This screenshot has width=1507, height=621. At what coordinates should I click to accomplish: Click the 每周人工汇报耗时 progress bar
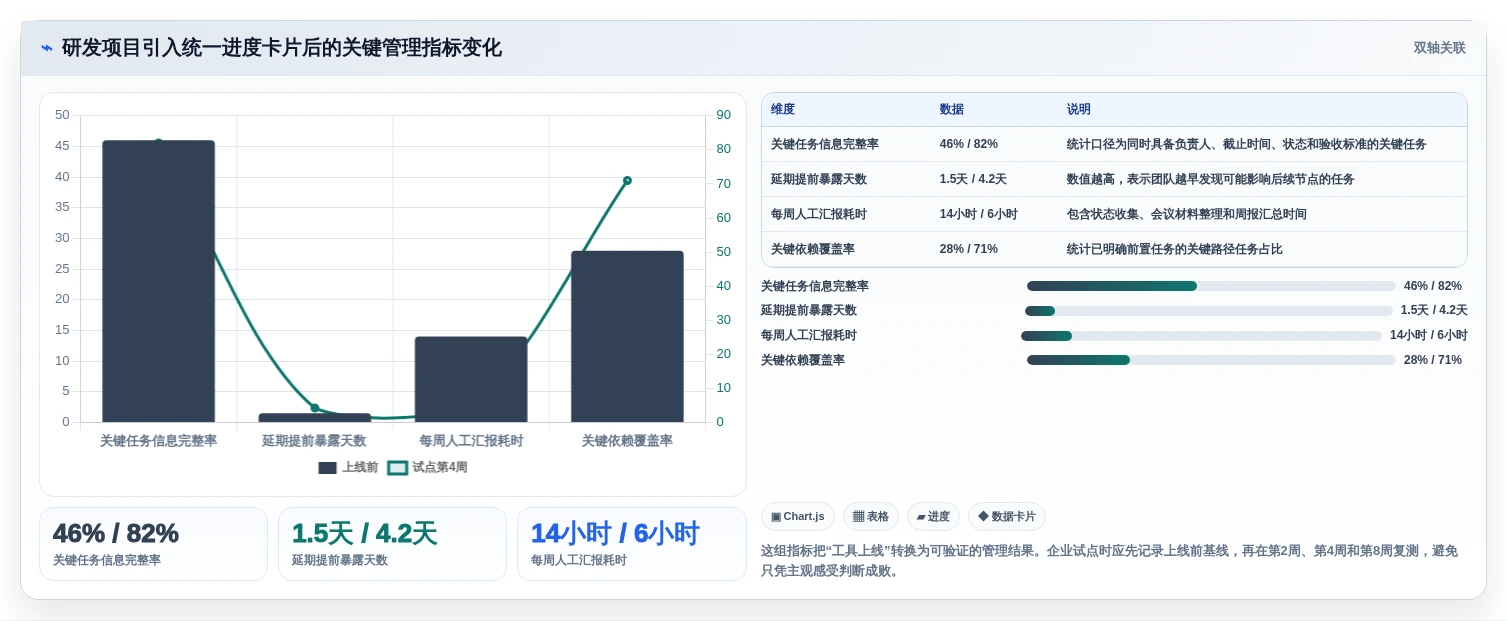[1202, 336]
